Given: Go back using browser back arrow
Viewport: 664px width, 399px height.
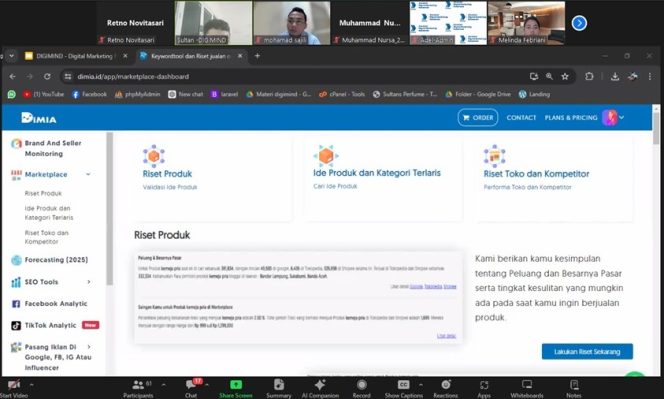Looking at the screenshot, I should (12, 77).
